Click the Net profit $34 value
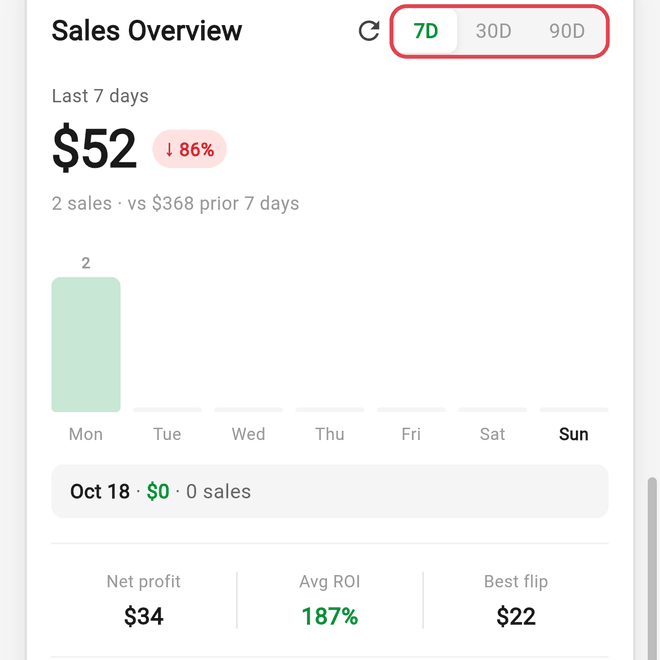 [144, 616]
